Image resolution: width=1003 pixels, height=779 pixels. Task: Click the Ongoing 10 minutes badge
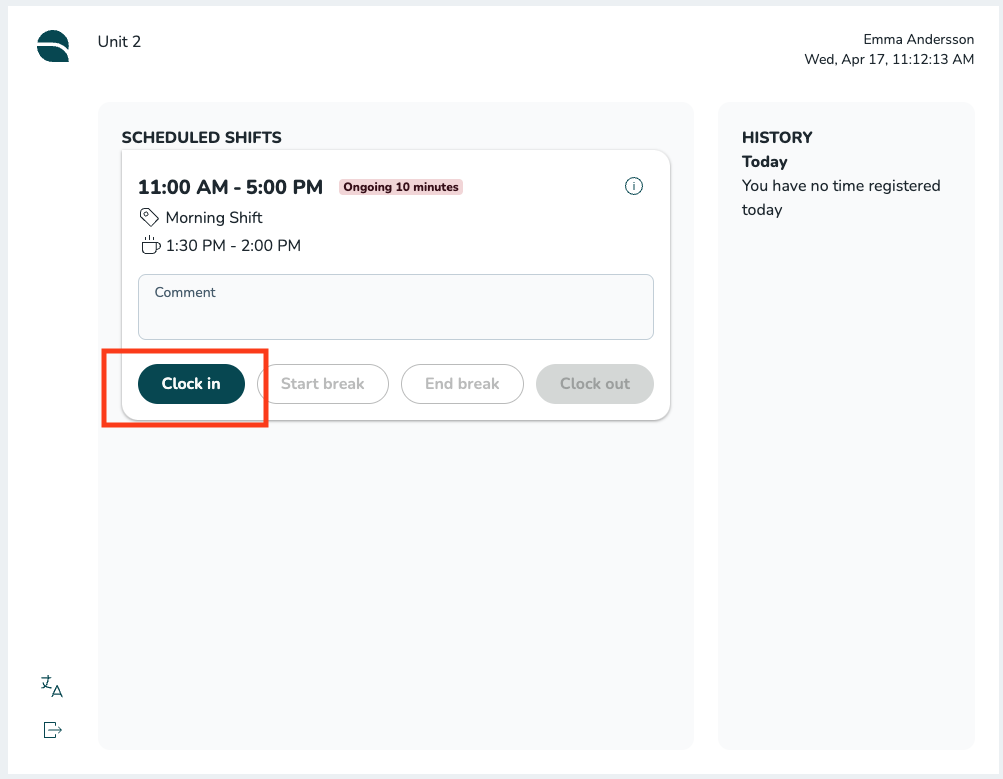tap(401, 187)
